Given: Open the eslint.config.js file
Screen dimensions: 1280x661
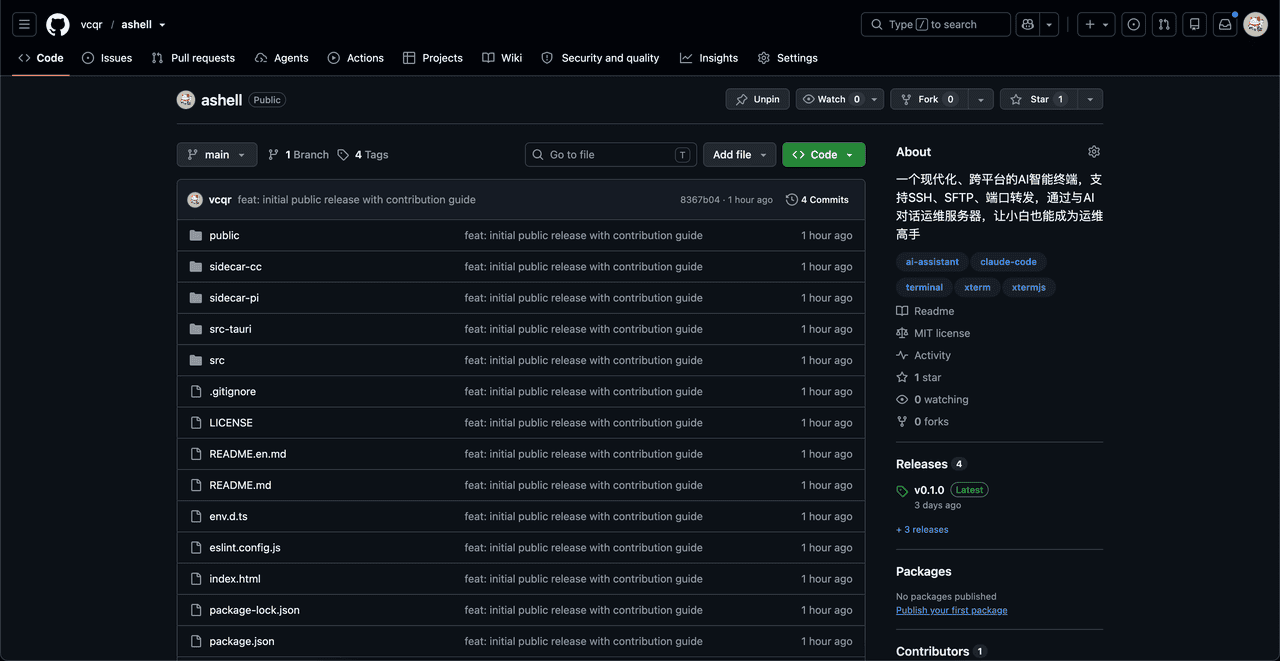Looking at the screenshot, I should coord(245,548).
